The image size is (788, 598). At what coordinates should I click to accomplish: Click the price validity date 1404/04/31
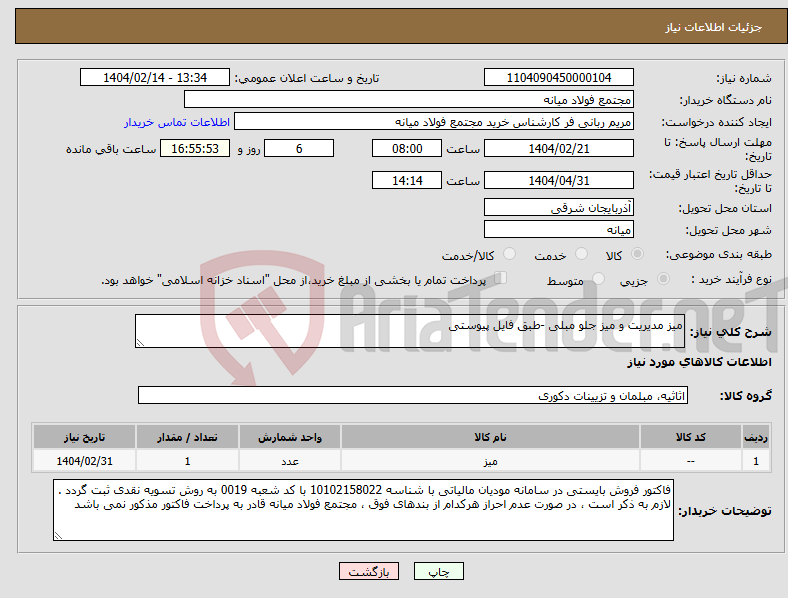pos(558,180)
